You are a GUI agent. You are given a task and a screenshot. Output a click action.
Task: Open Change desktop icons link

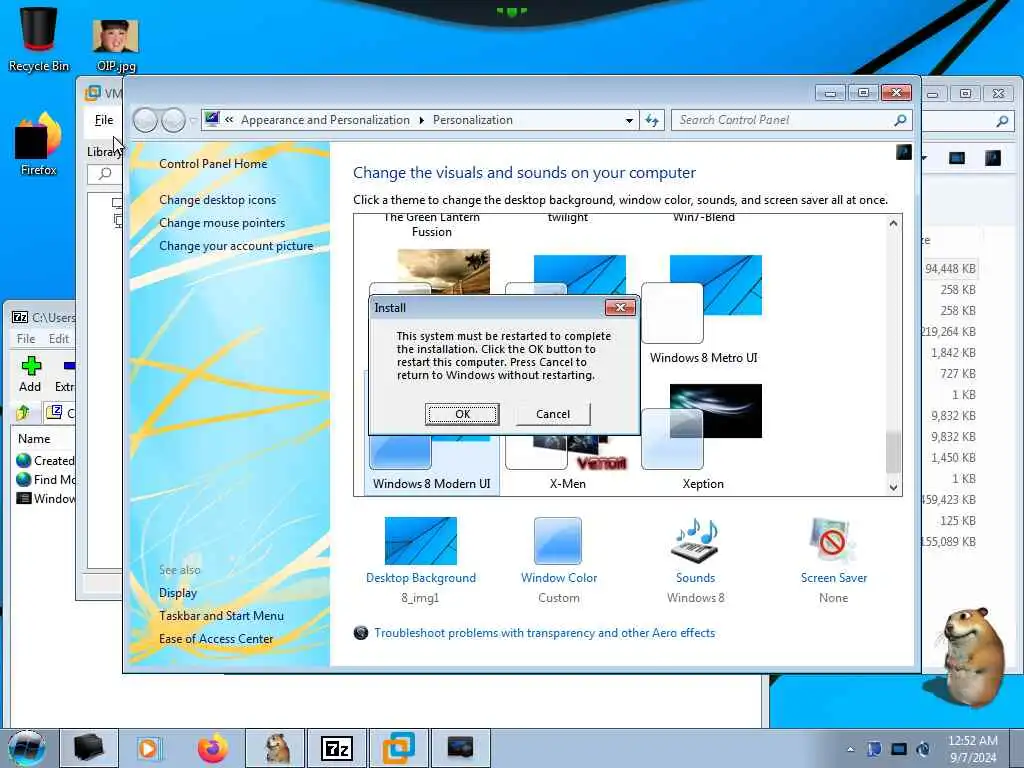217,200
